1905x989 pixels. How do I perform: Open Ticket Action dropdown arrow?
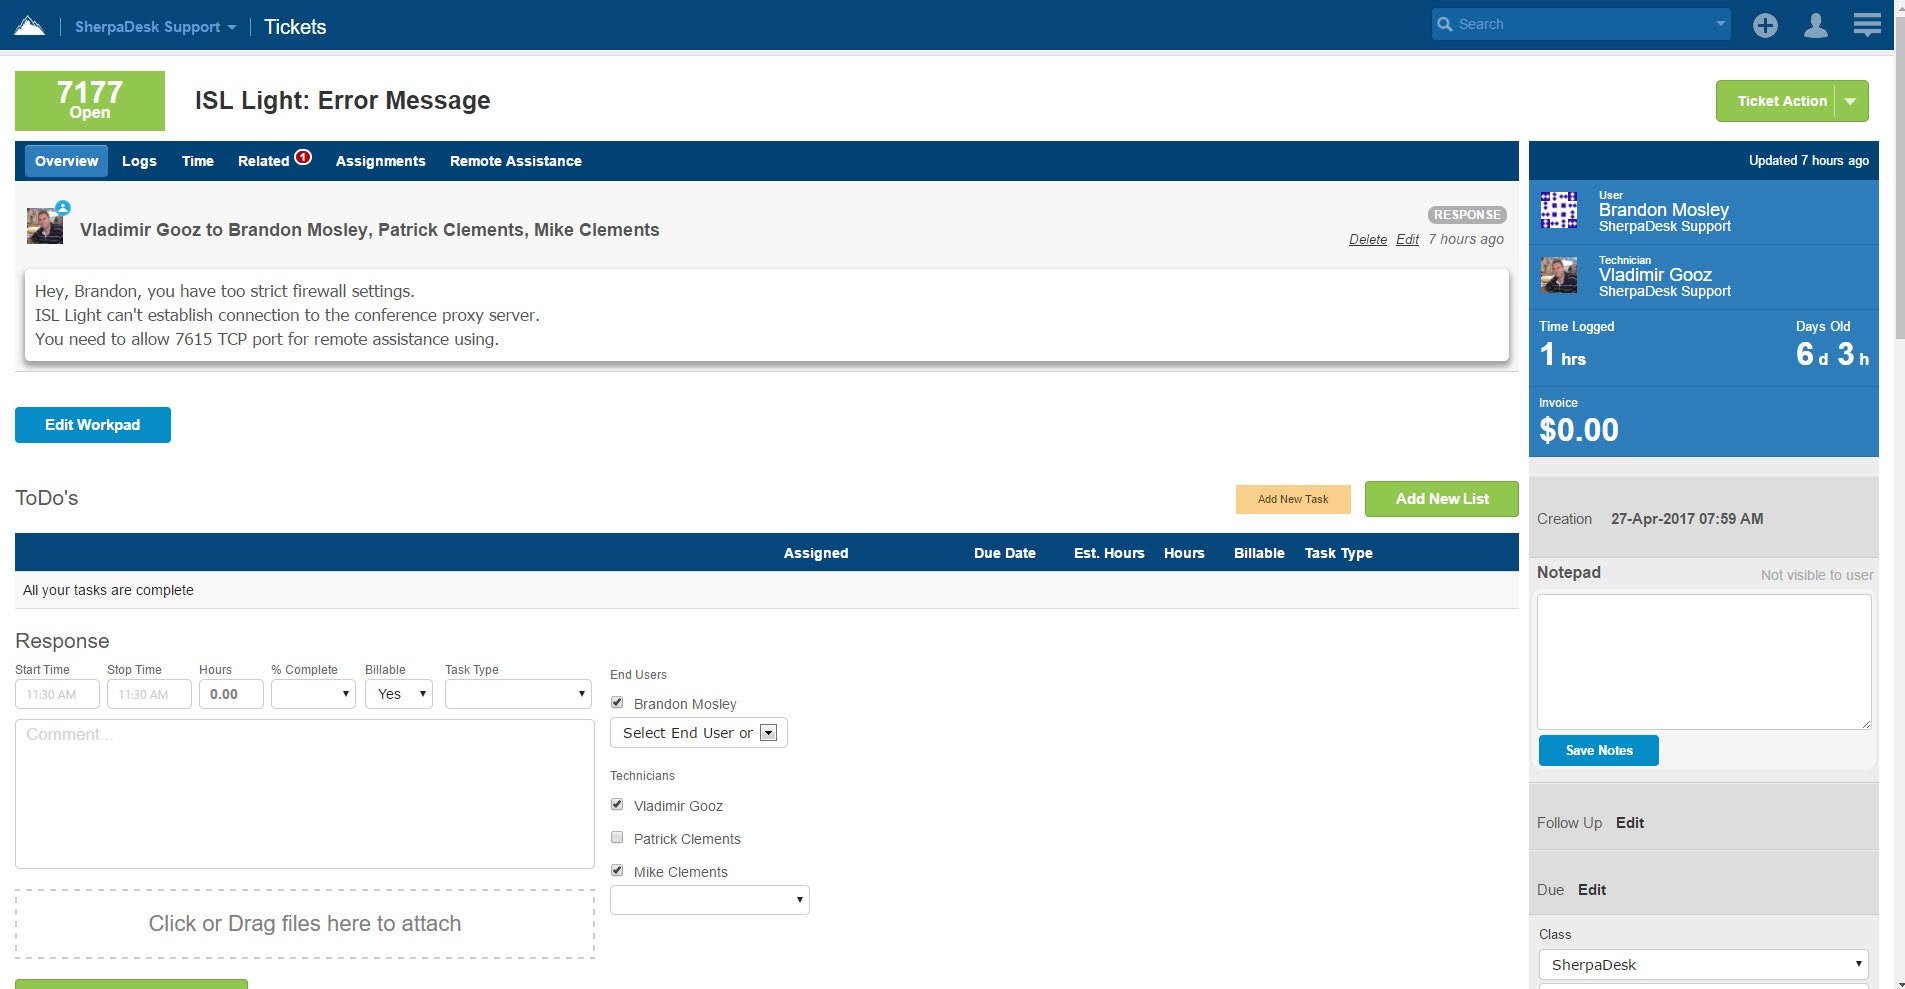(x=1851, y=101)
